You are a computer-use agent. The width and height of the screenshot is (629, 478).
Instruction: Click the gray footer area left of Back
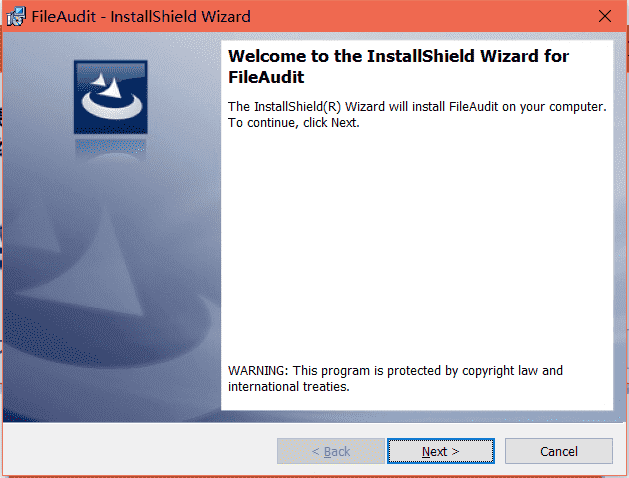pos(138,450)
